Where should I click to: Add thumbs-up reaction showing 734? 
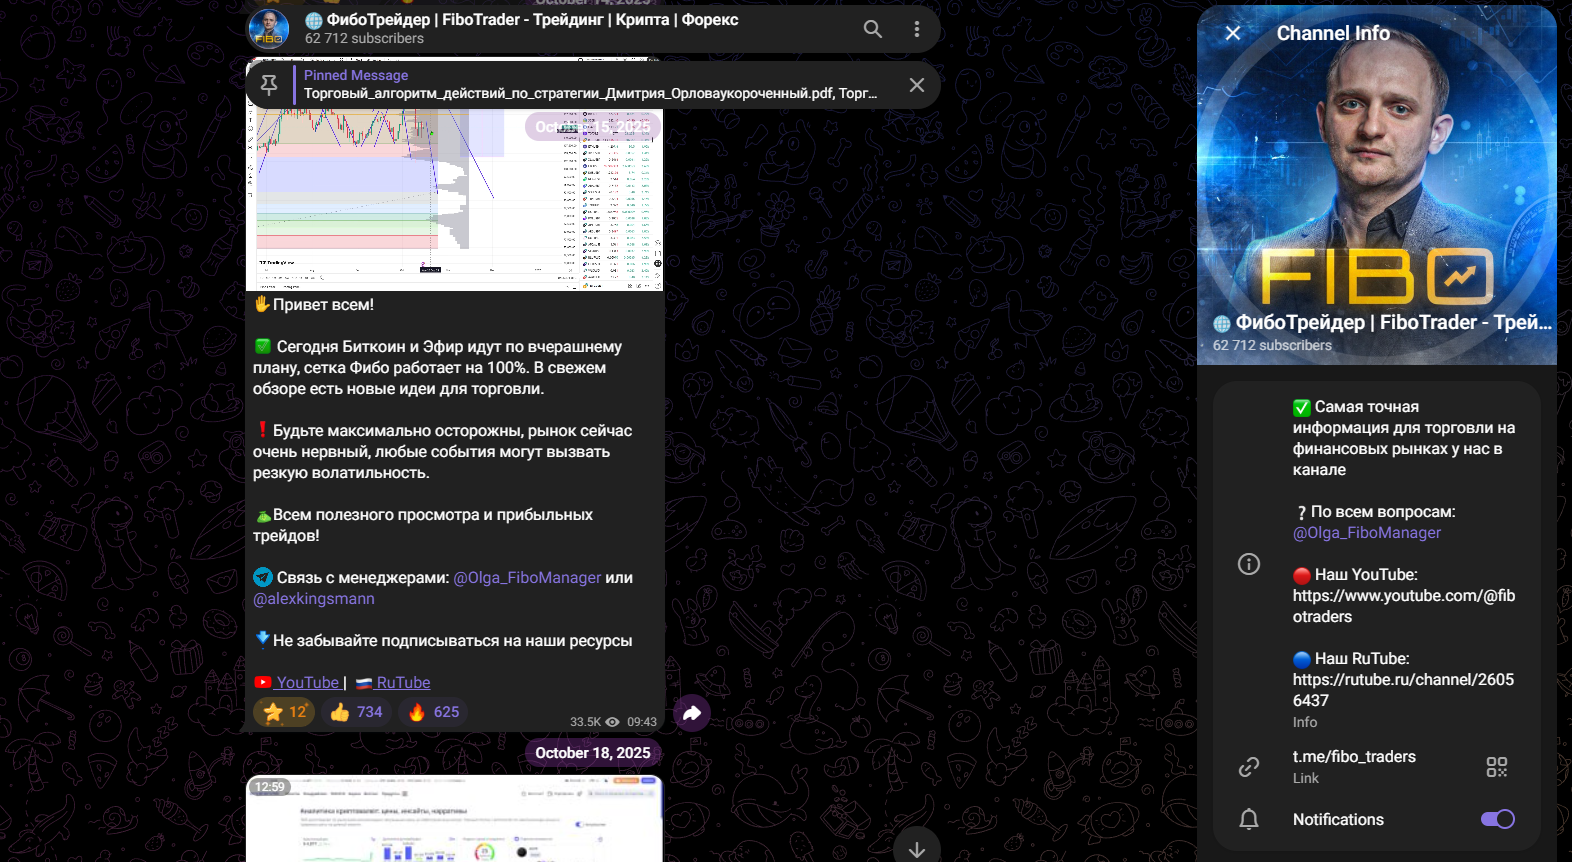click(357, 712)
